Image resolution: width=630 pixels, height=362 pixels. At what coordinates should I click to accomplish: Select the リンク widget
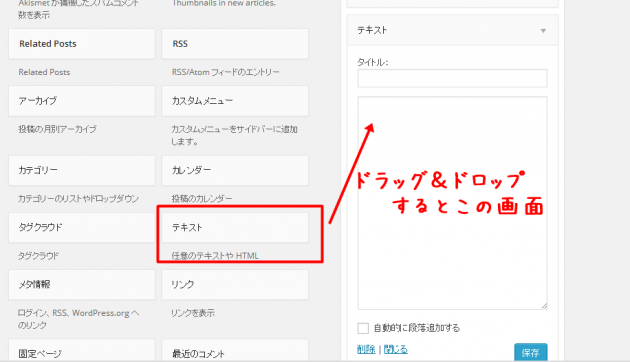235,284
